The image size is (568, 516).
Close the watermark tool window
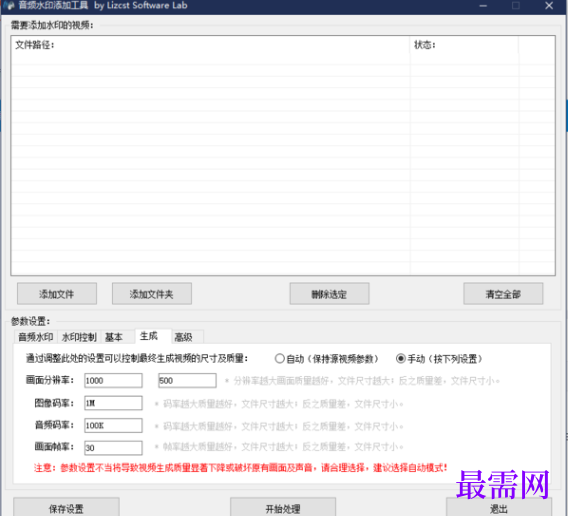549,6
